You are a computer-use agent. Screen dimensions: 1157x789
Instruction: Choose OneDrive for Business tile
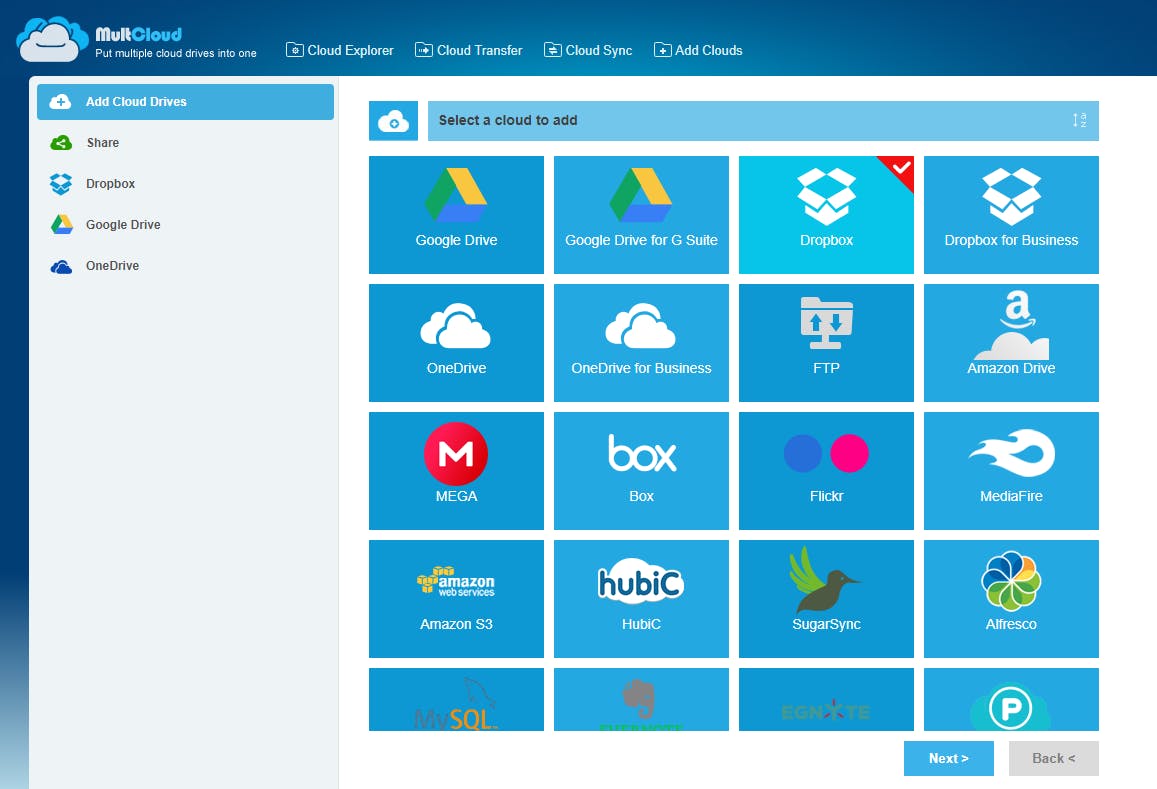coord(641,342)
